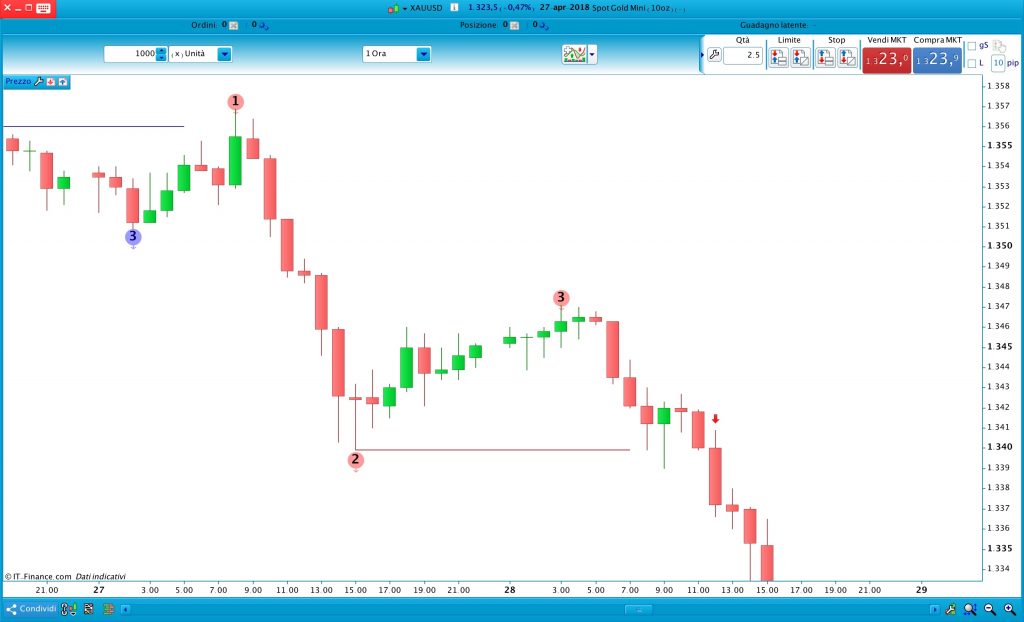This screenshot has width=1024, height=622.
Task: Click the chart linking chain icon
Action: [69, 609]
